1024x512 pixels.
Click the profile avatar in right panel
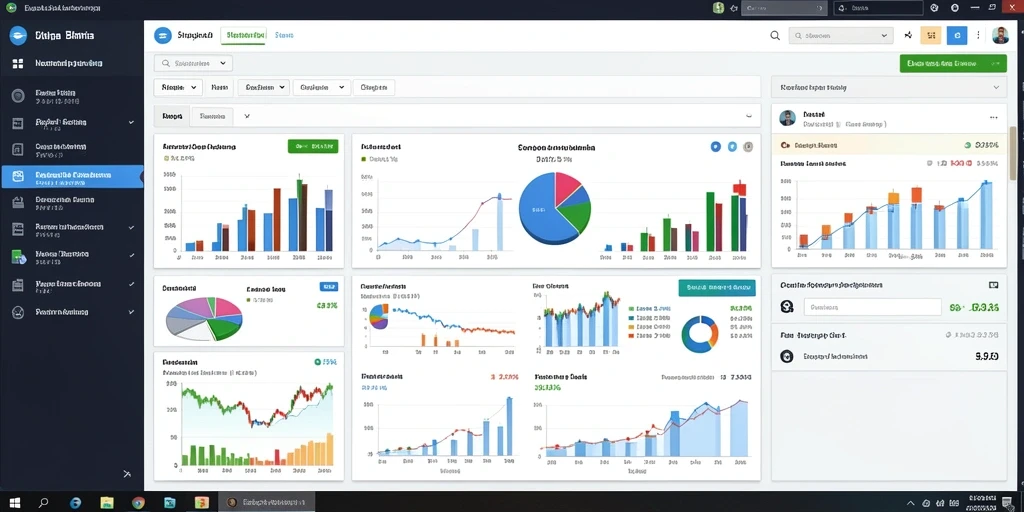(x=788, y=118)
